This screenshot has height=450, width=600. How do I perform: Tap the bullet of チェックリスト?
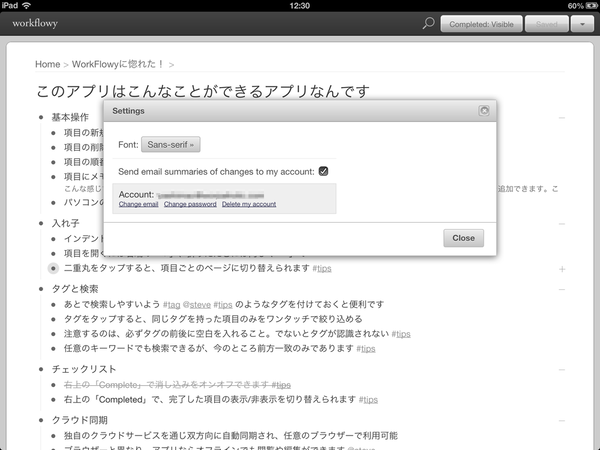[x=41, y=369]
